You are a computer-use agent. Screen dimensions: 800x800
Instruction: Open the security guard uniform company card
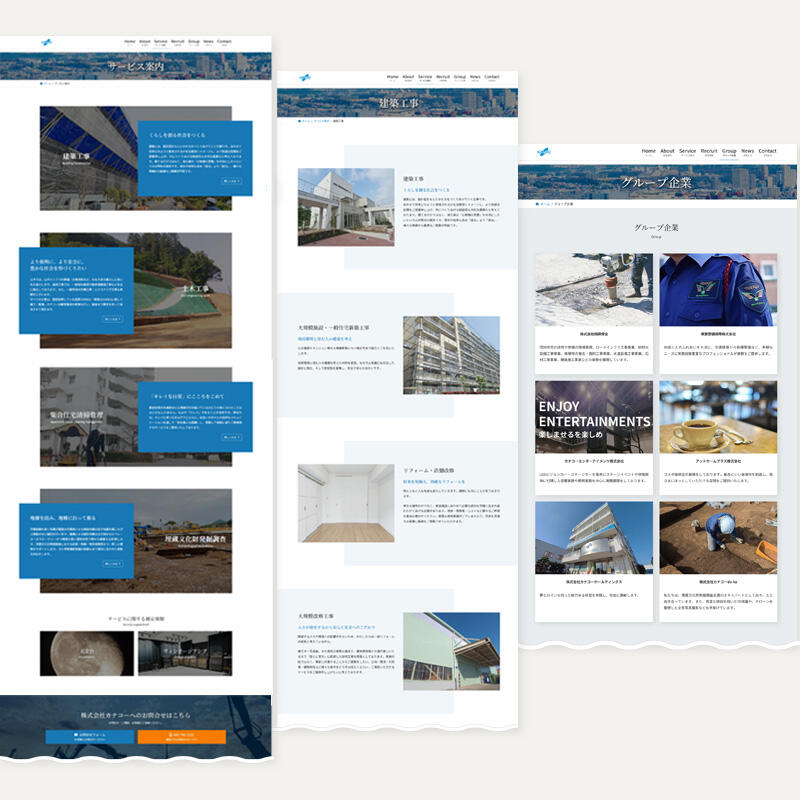click(718, 313)
